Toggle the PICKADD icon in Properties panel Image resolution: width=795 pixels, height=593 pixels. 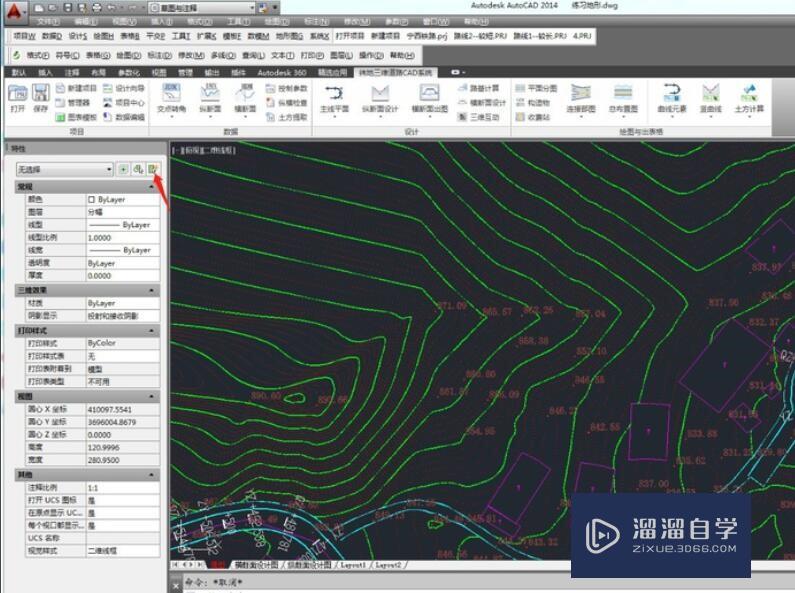coord(123,169)
